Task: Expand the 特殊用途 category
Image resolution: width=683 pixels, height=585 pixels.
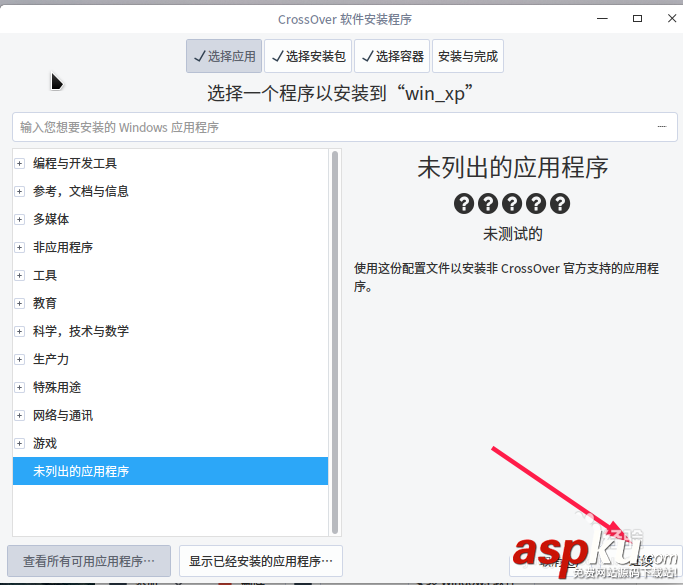Action: coord(19,387)
